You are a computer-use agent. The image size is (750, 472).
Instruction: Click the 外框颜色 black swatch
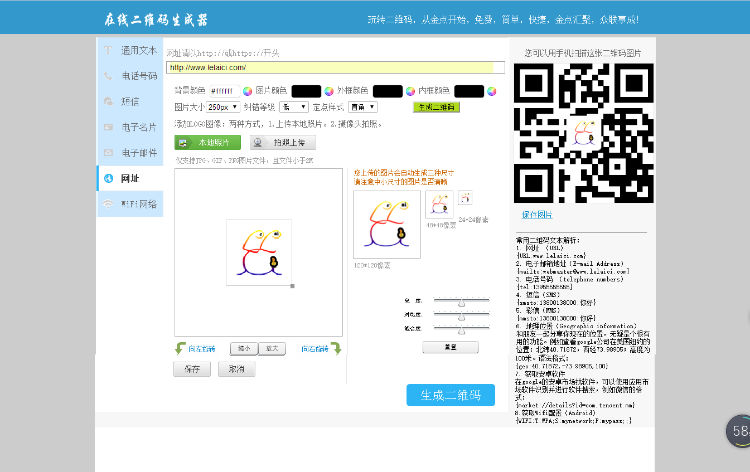click(387, 91)
